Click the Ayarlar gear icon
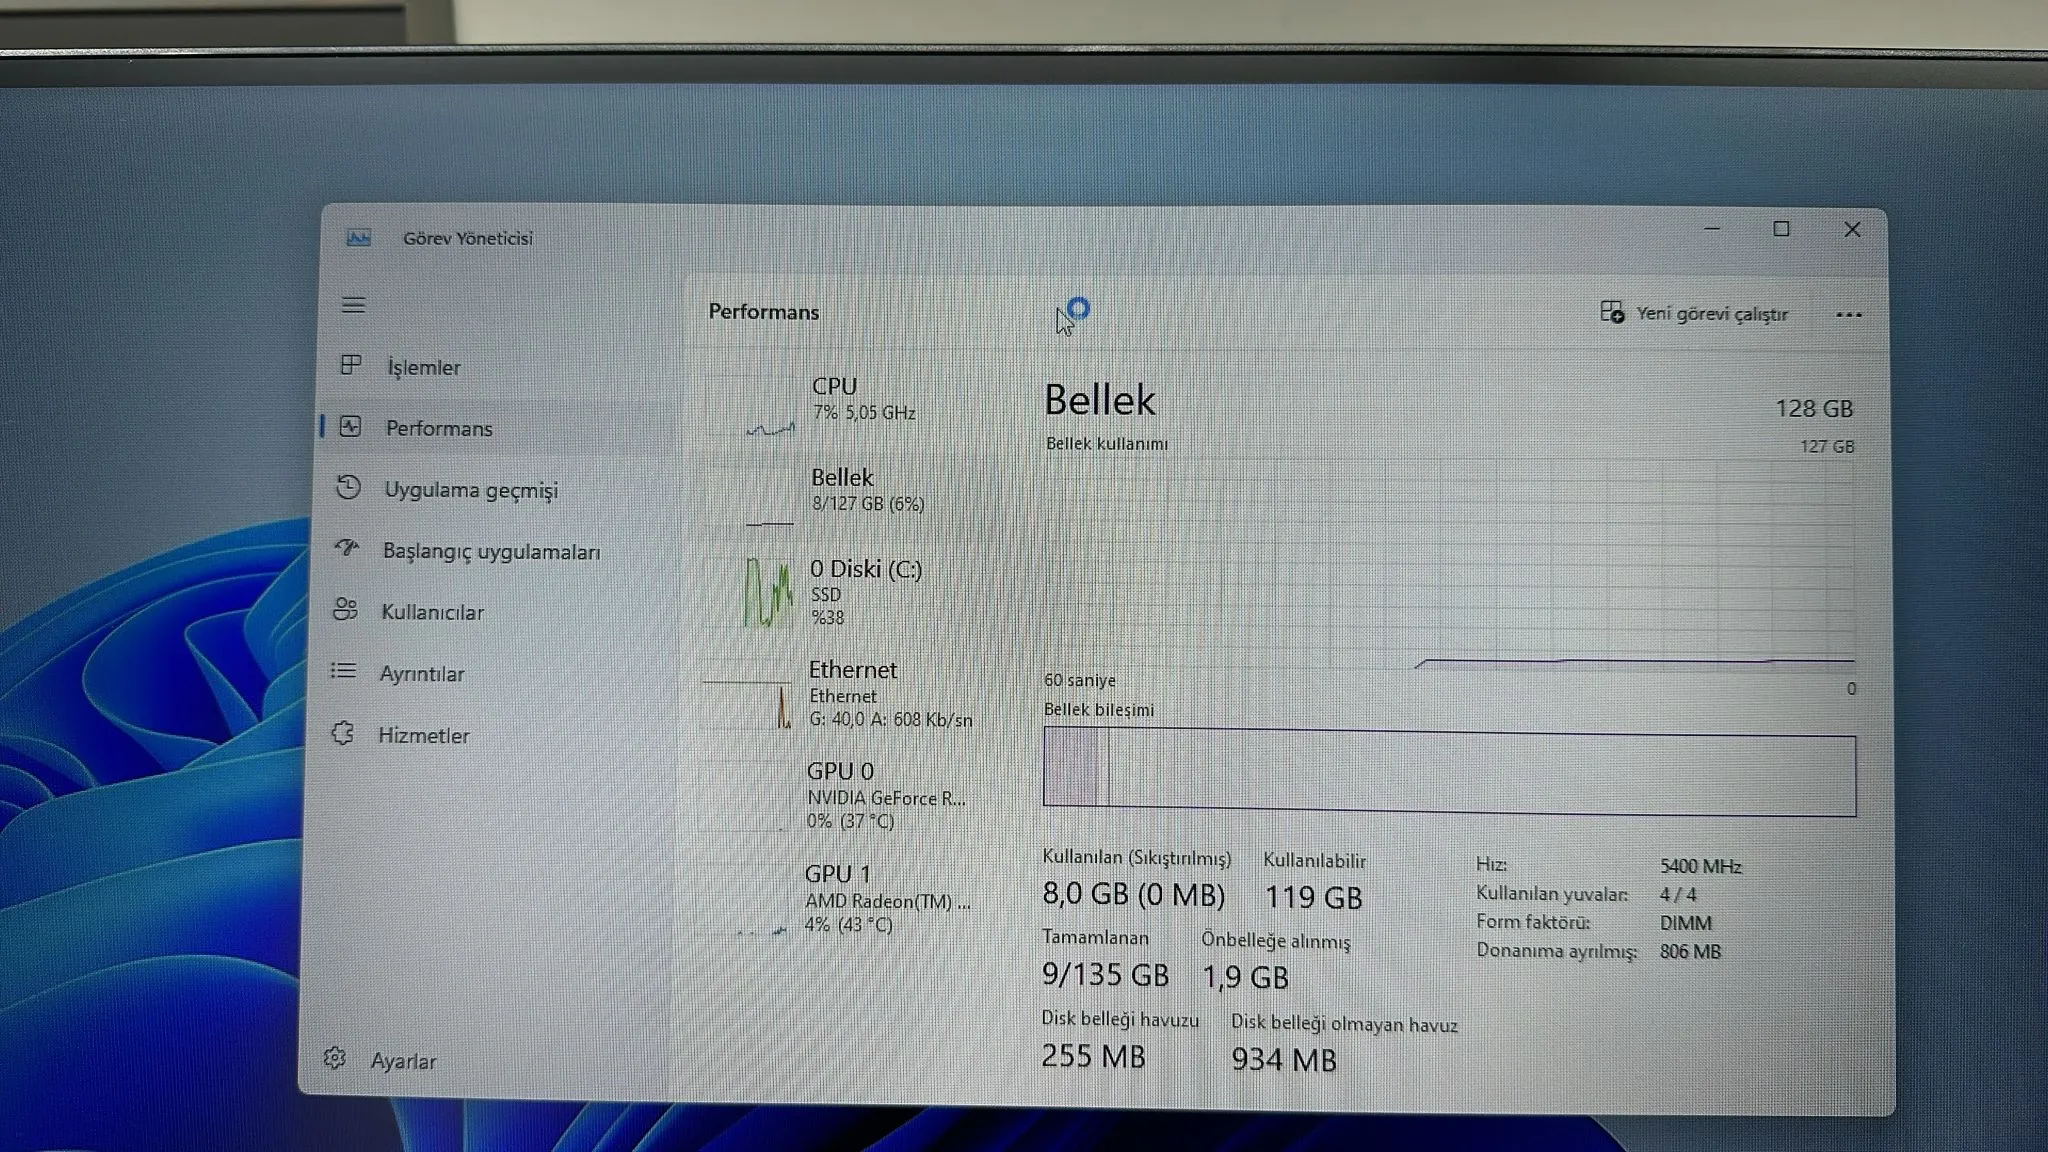Image resolution: width=2048 pixels, height=1152 pixels. click(334, 1058)
